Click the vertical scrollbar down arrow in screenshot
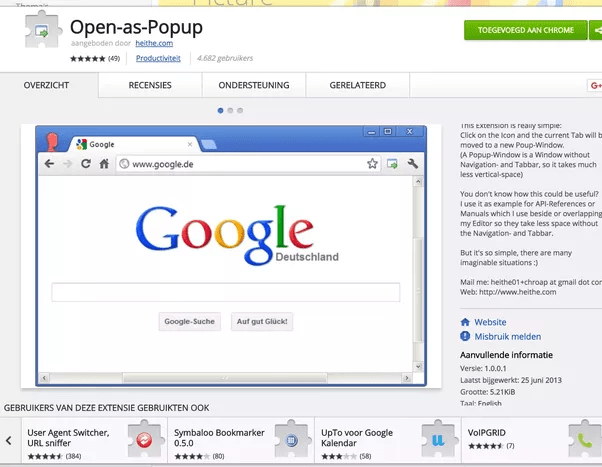Screen dimensions: 602x467 click(418, 367)
